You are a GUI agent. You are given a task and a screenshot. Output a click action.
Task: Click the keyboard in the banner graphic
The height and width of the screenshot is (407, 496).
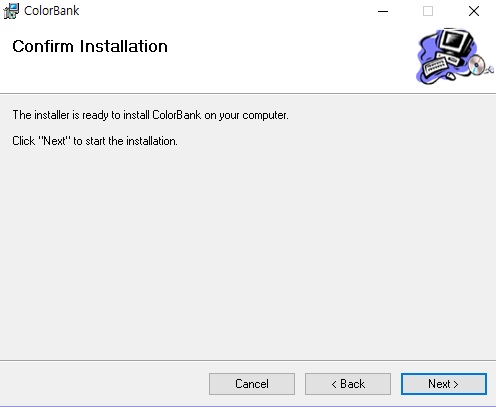(435, 67)
